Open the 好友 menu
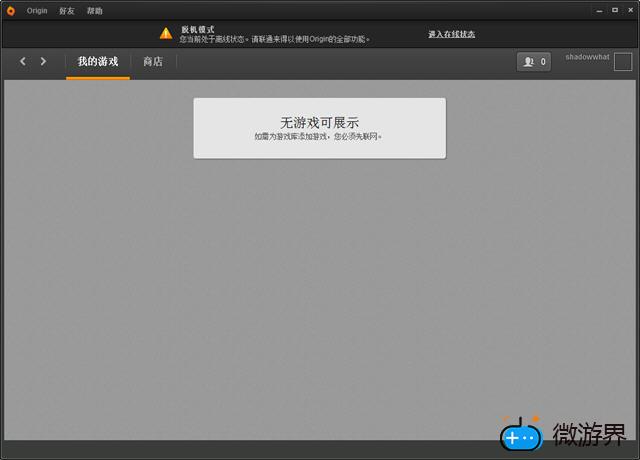This screenshot has width=640, height=460. (67, 11)
